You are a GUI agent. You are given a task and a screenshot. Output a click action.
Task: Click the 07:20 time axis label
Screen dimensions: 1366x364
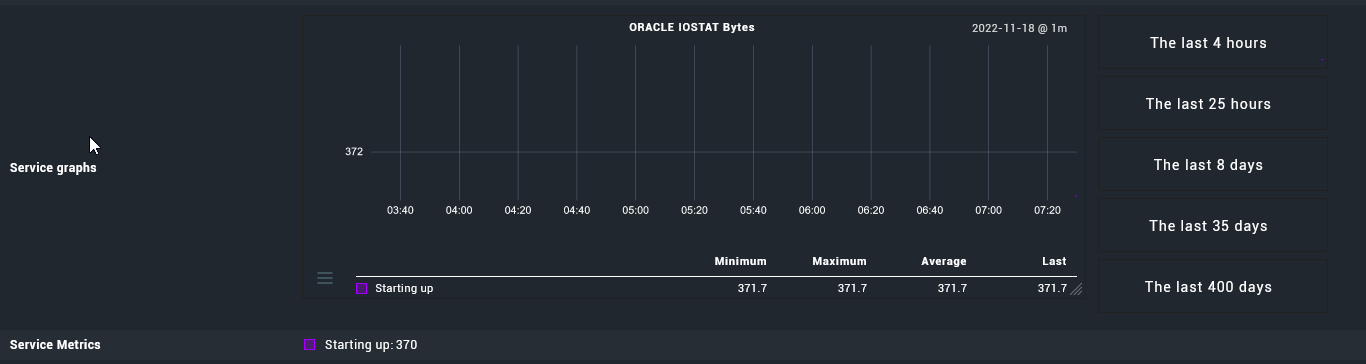[x=1047, y=210]
